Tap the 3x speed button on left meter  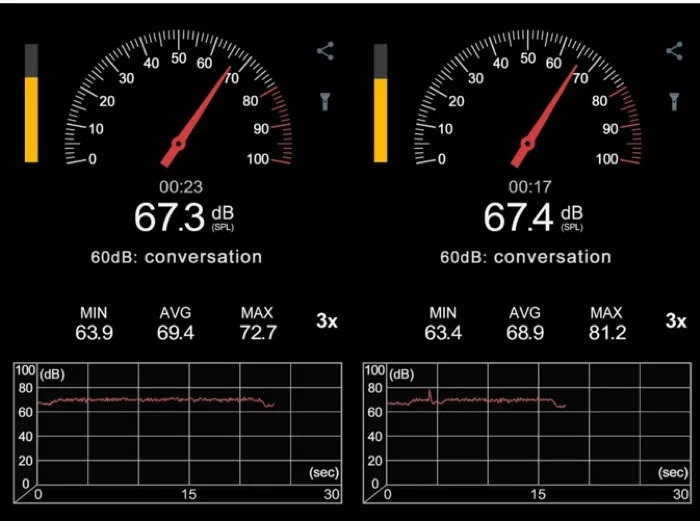tap(327, 321)
